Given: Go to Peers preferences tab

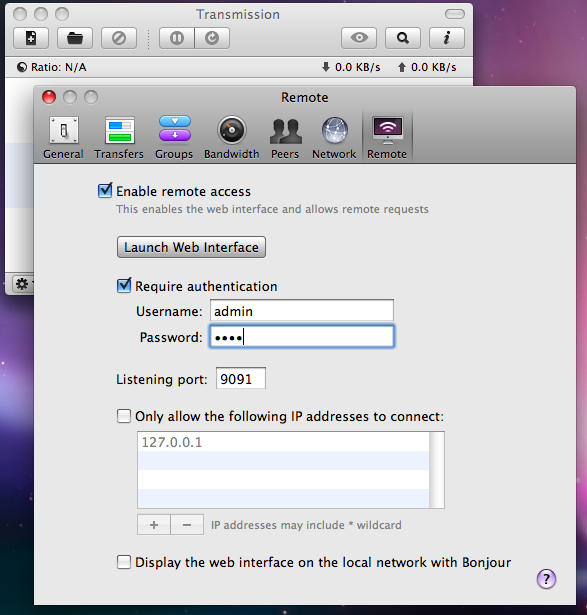Looking at the screenshot, I should click(285, 138).
